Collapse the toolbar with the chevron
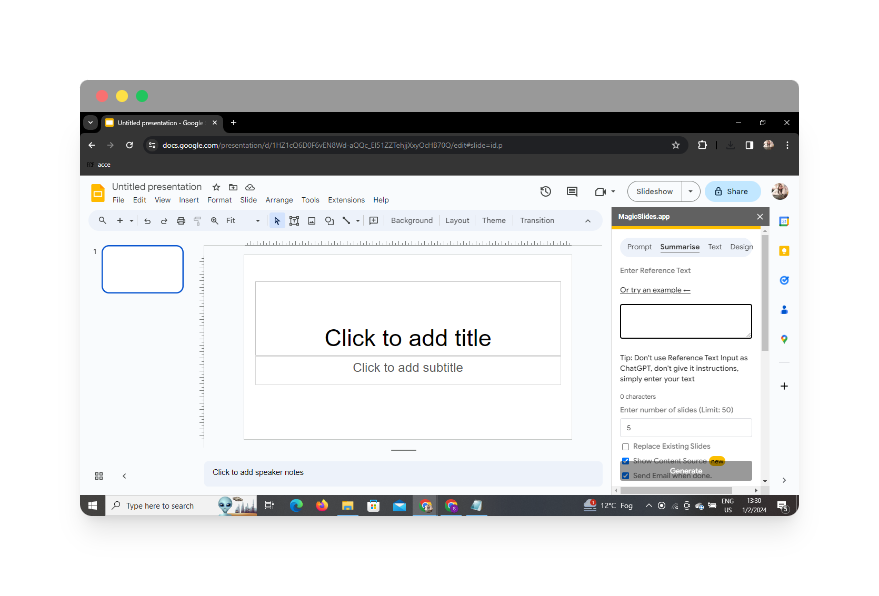 (x=587, y=221)
